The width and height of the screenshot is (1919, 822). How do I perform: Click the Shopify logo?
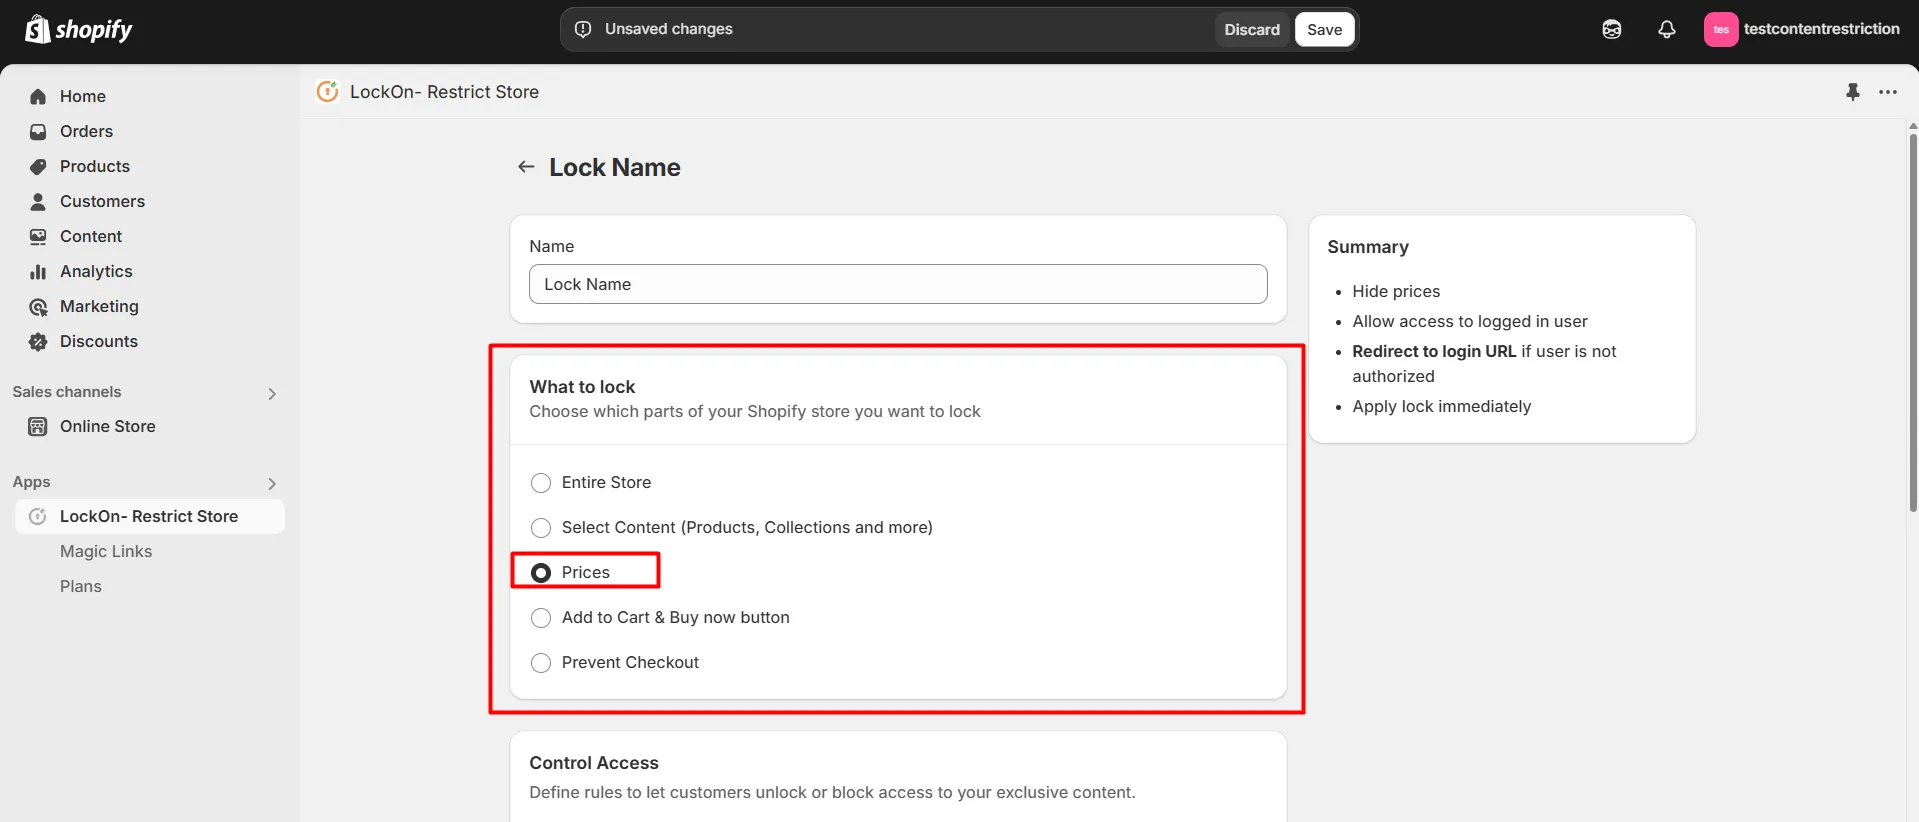point(78,29)
